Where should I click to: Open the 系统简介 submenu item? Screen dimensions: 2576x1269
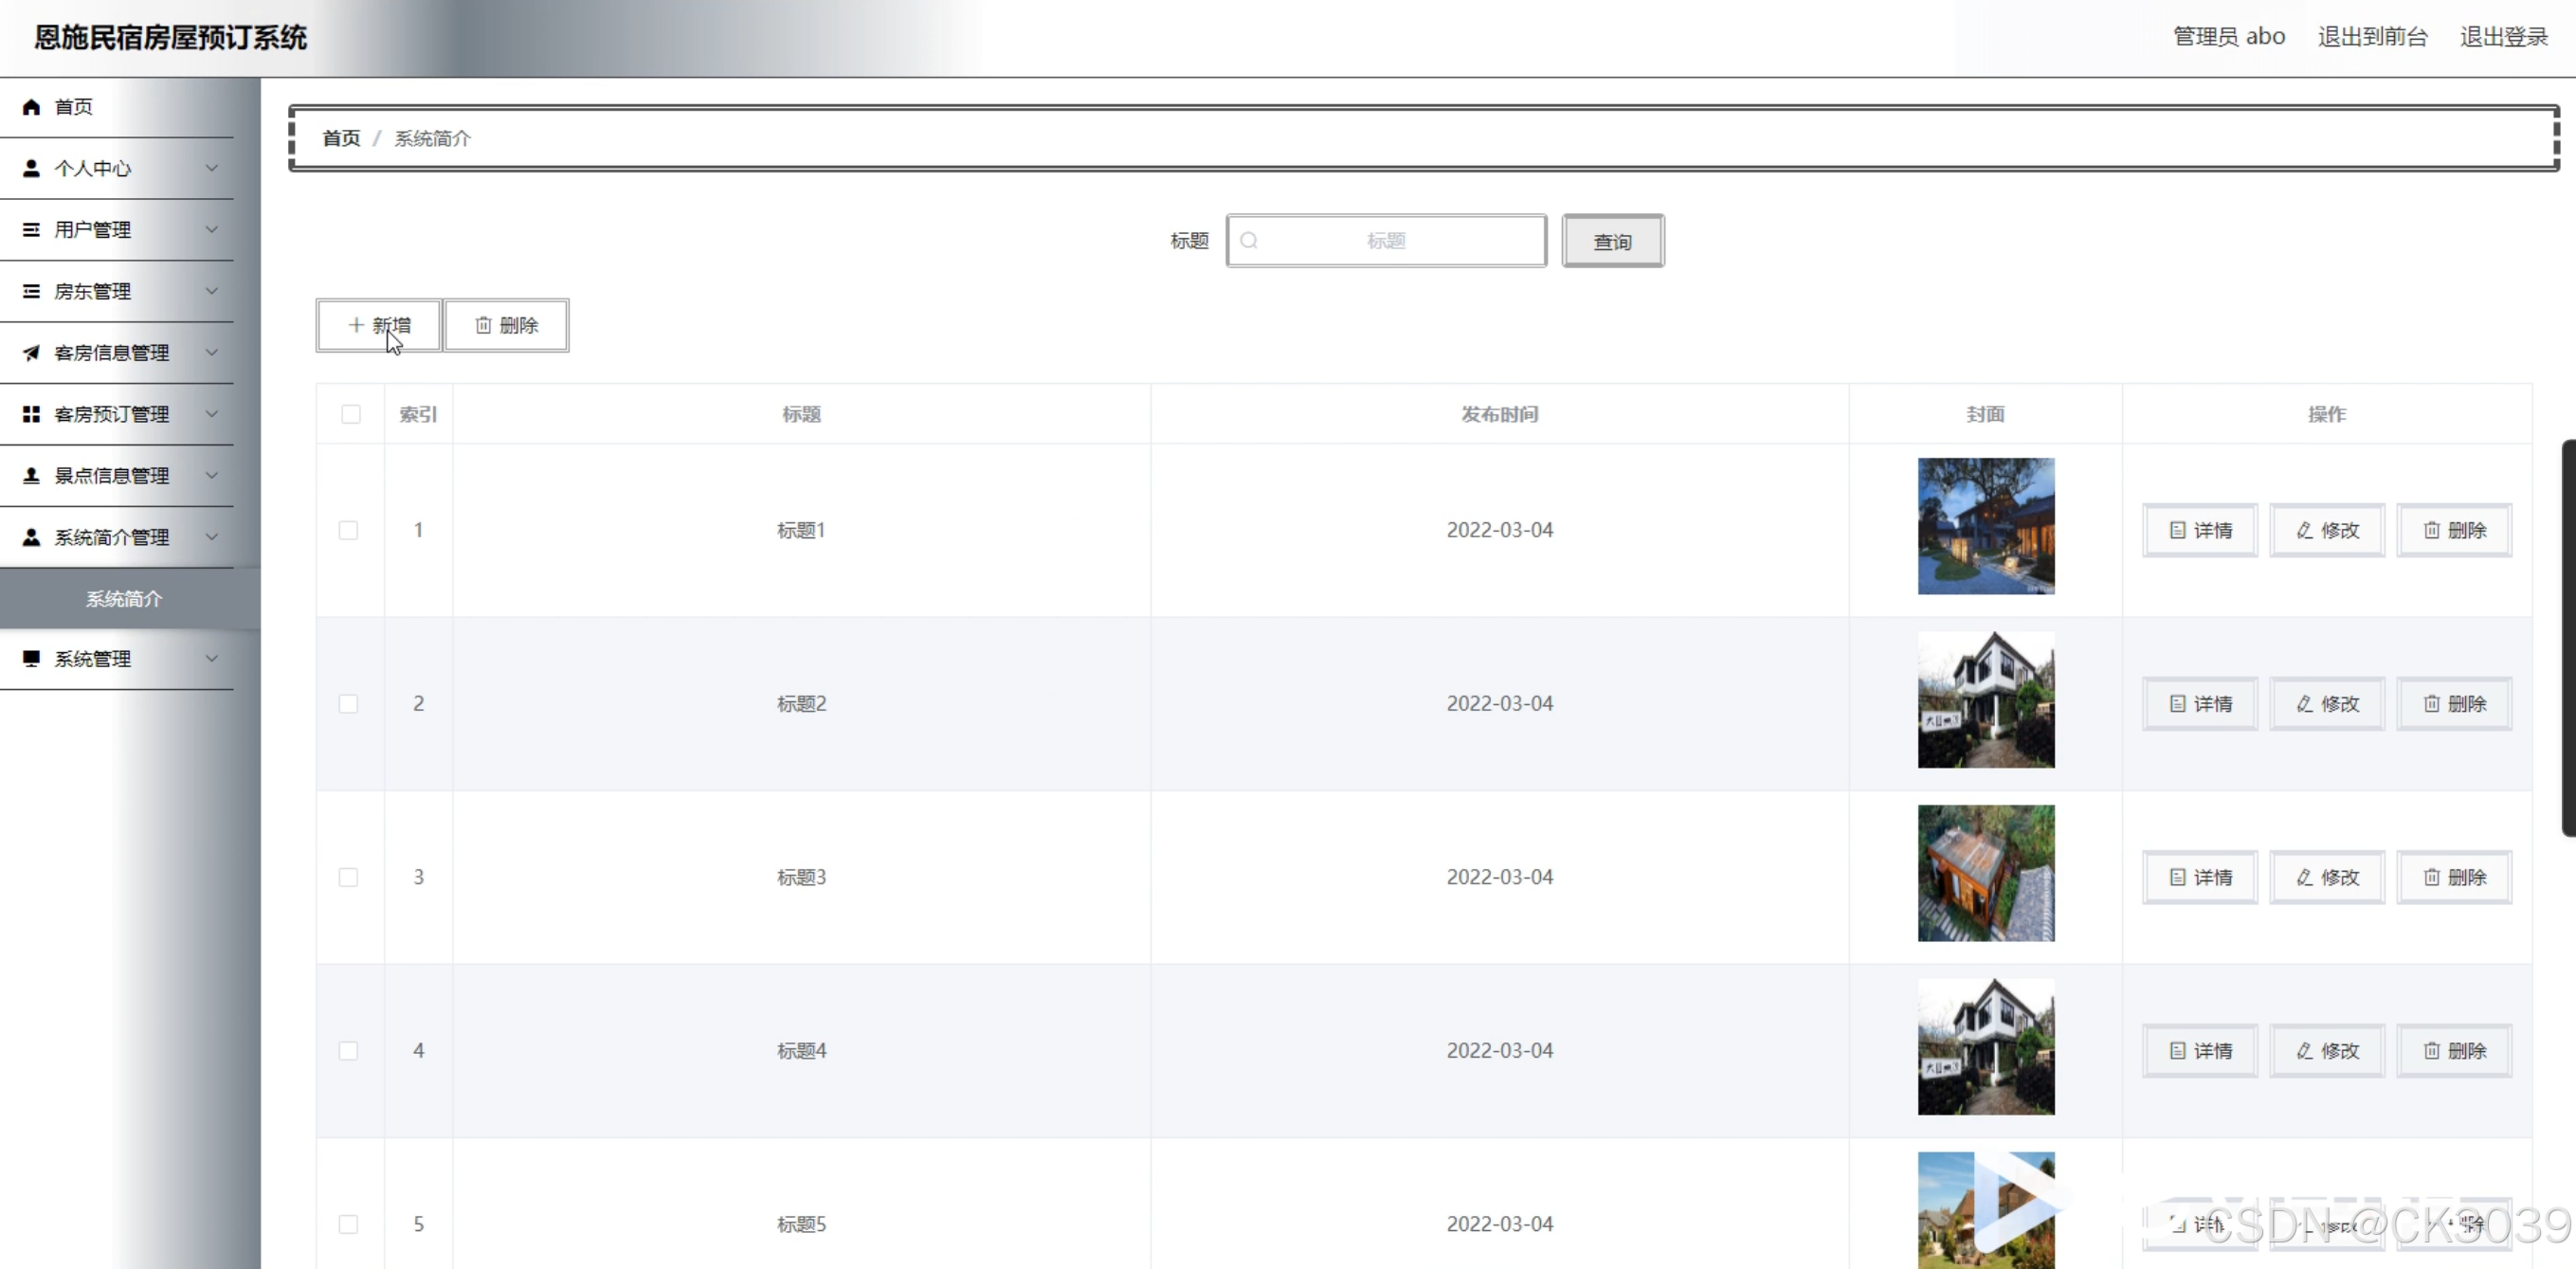[123, 598]
